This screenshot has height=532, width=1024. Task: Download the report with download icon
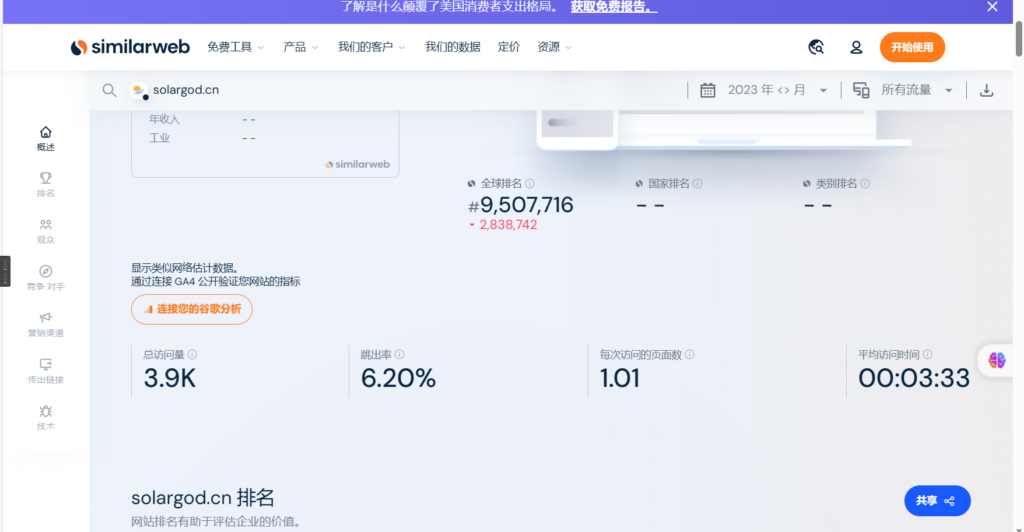click(986, 90)
